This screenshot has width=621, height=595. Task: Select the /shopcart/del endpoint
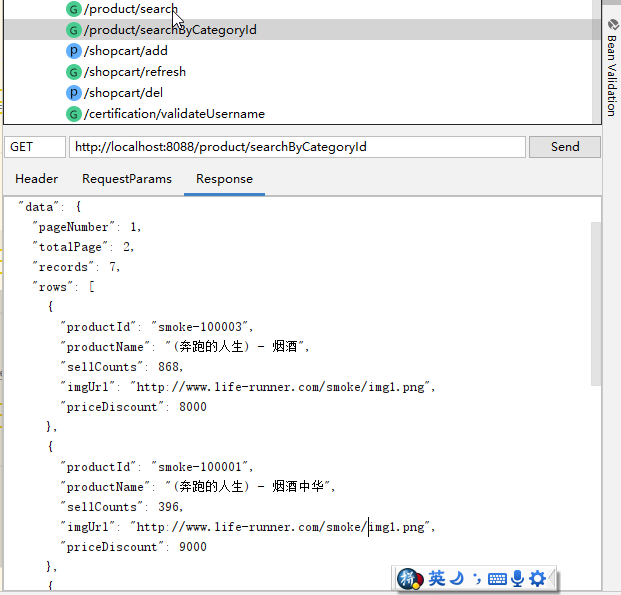(x=123, y=93)
